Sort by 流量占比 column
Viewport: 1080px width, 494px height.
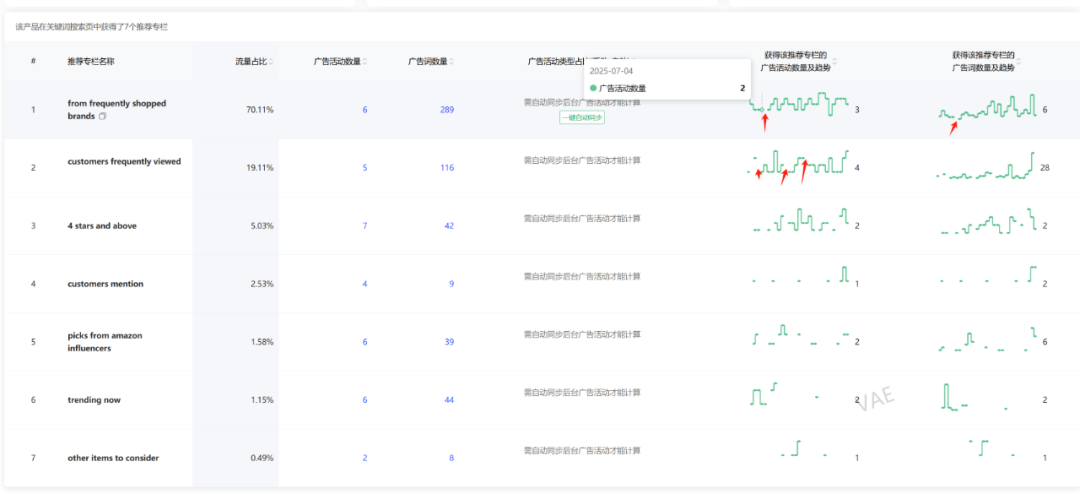tap(271, 62)
